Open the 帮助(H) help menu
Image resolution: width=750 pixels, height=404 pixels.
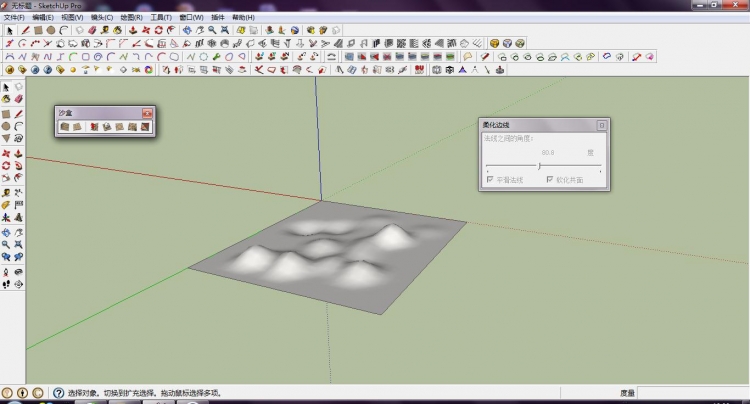click(243, 17)
